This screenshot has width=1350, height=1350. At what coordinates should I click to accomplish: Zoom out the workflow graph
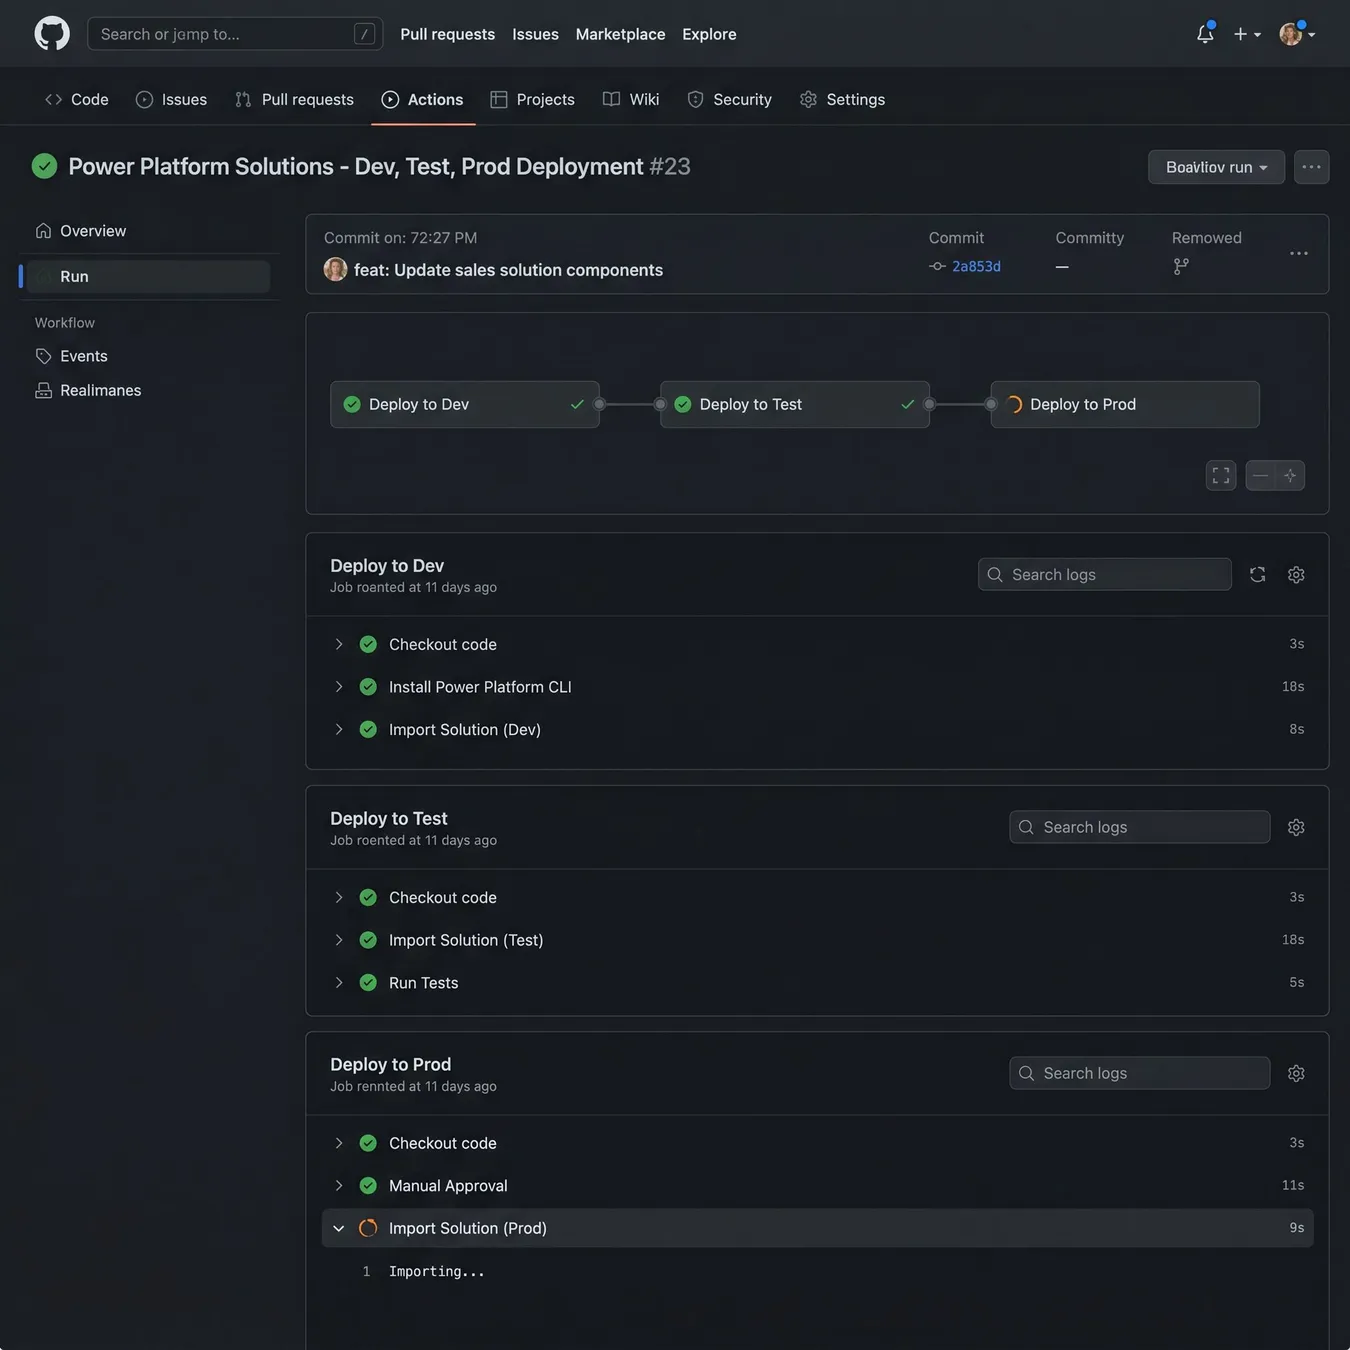pyautogui.click(x=1260, y=476)
